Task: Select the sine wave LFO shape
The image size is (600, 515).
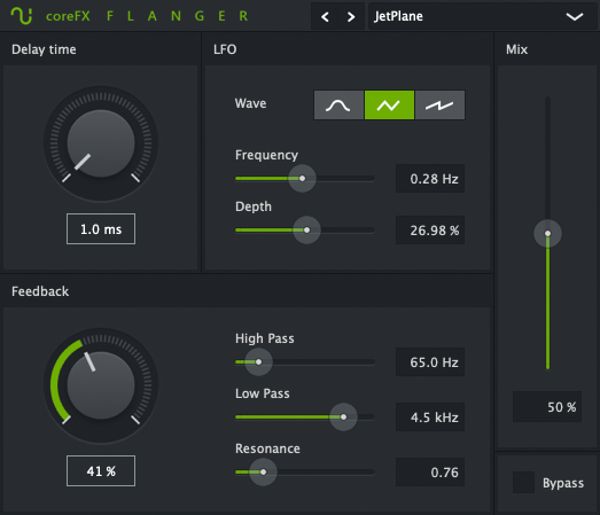Action: tap(338, 105)
